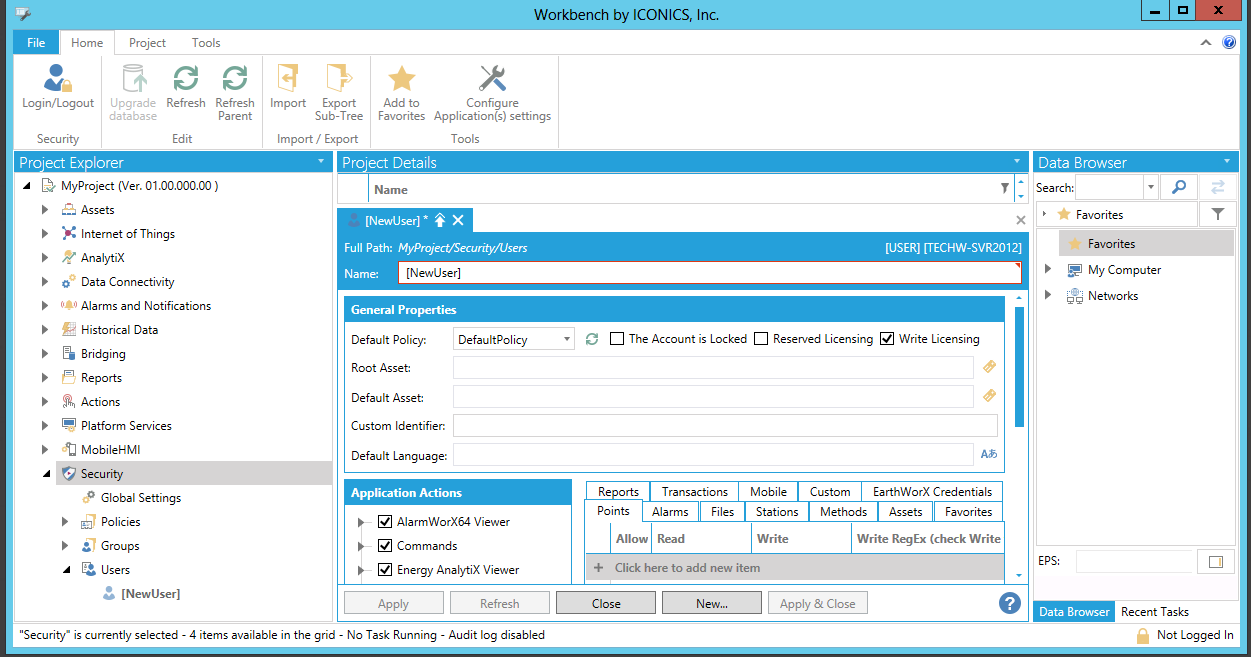
Task: Expand the Alarms and Notifications node
Action: click(45, 306)
